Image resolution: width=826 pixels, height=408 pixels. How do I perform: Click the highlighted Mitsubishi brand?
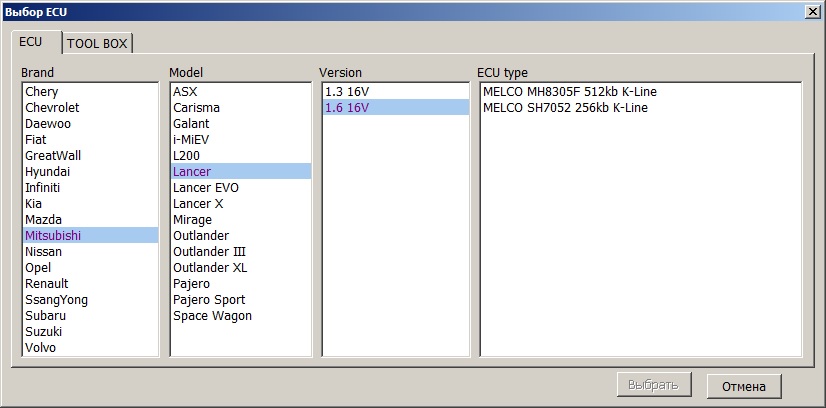[x=90, y=235]
